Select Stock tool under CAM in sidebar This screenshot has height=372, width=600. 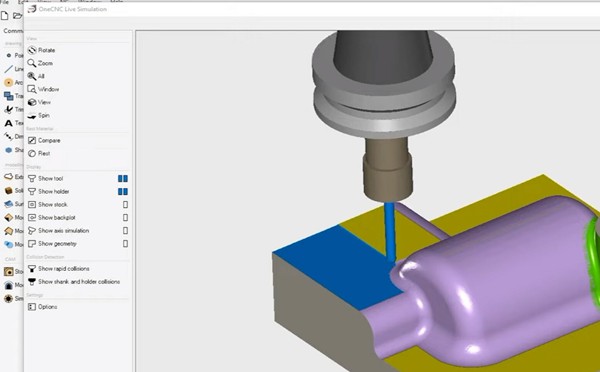[x=13, y=272]
